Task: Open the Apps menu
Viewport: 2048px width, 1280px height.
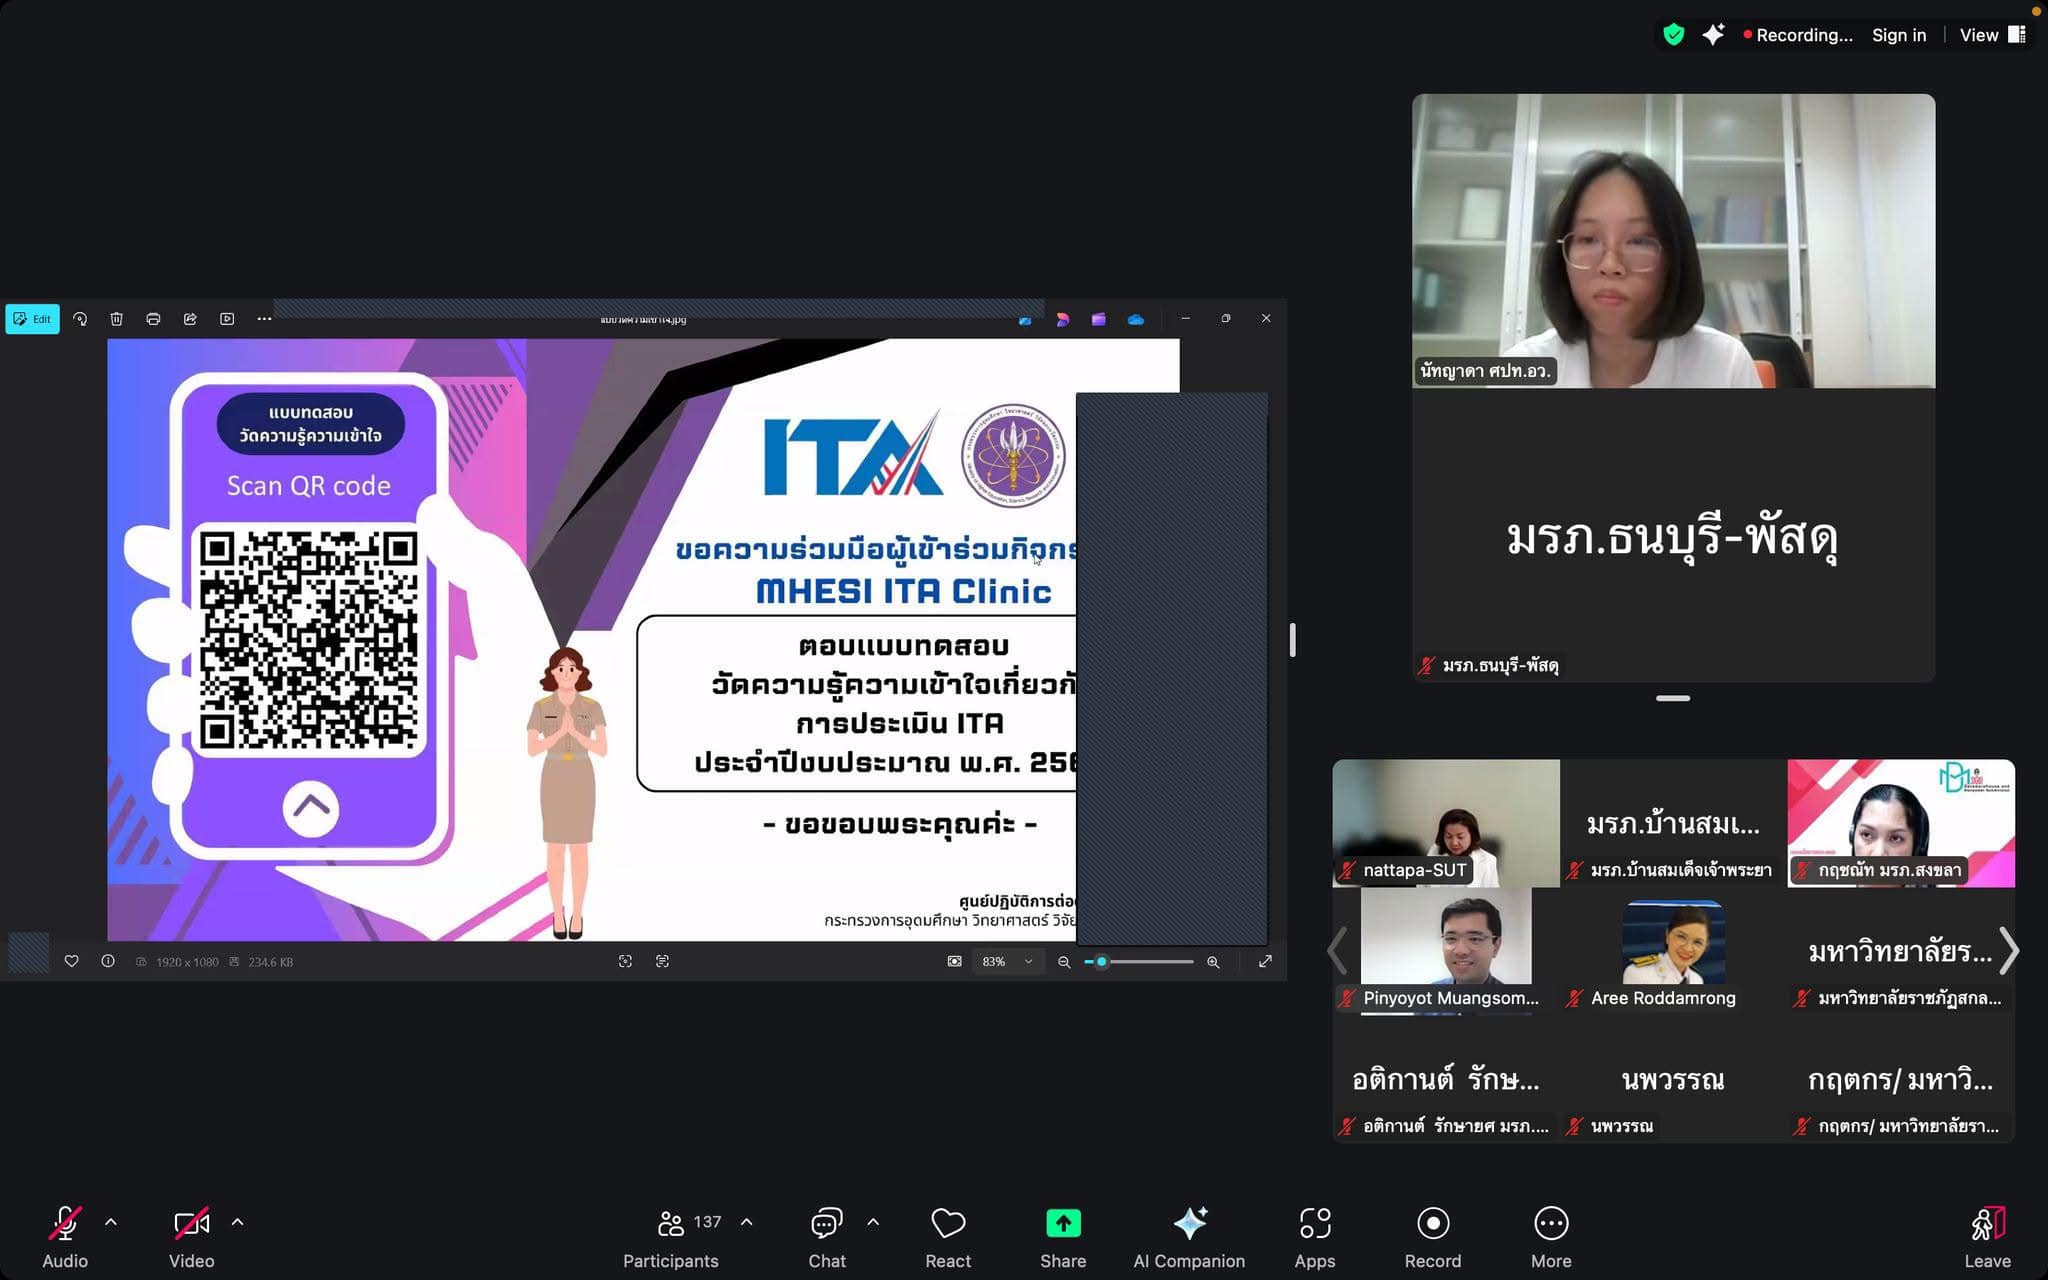Action: (1315, 1237)
